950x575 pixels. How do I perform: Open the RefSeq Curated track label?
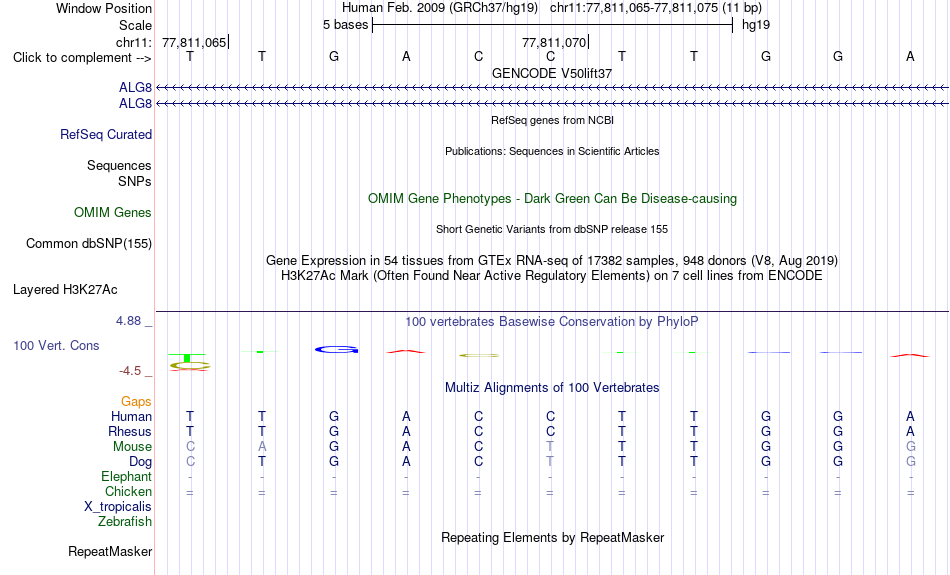106,135
